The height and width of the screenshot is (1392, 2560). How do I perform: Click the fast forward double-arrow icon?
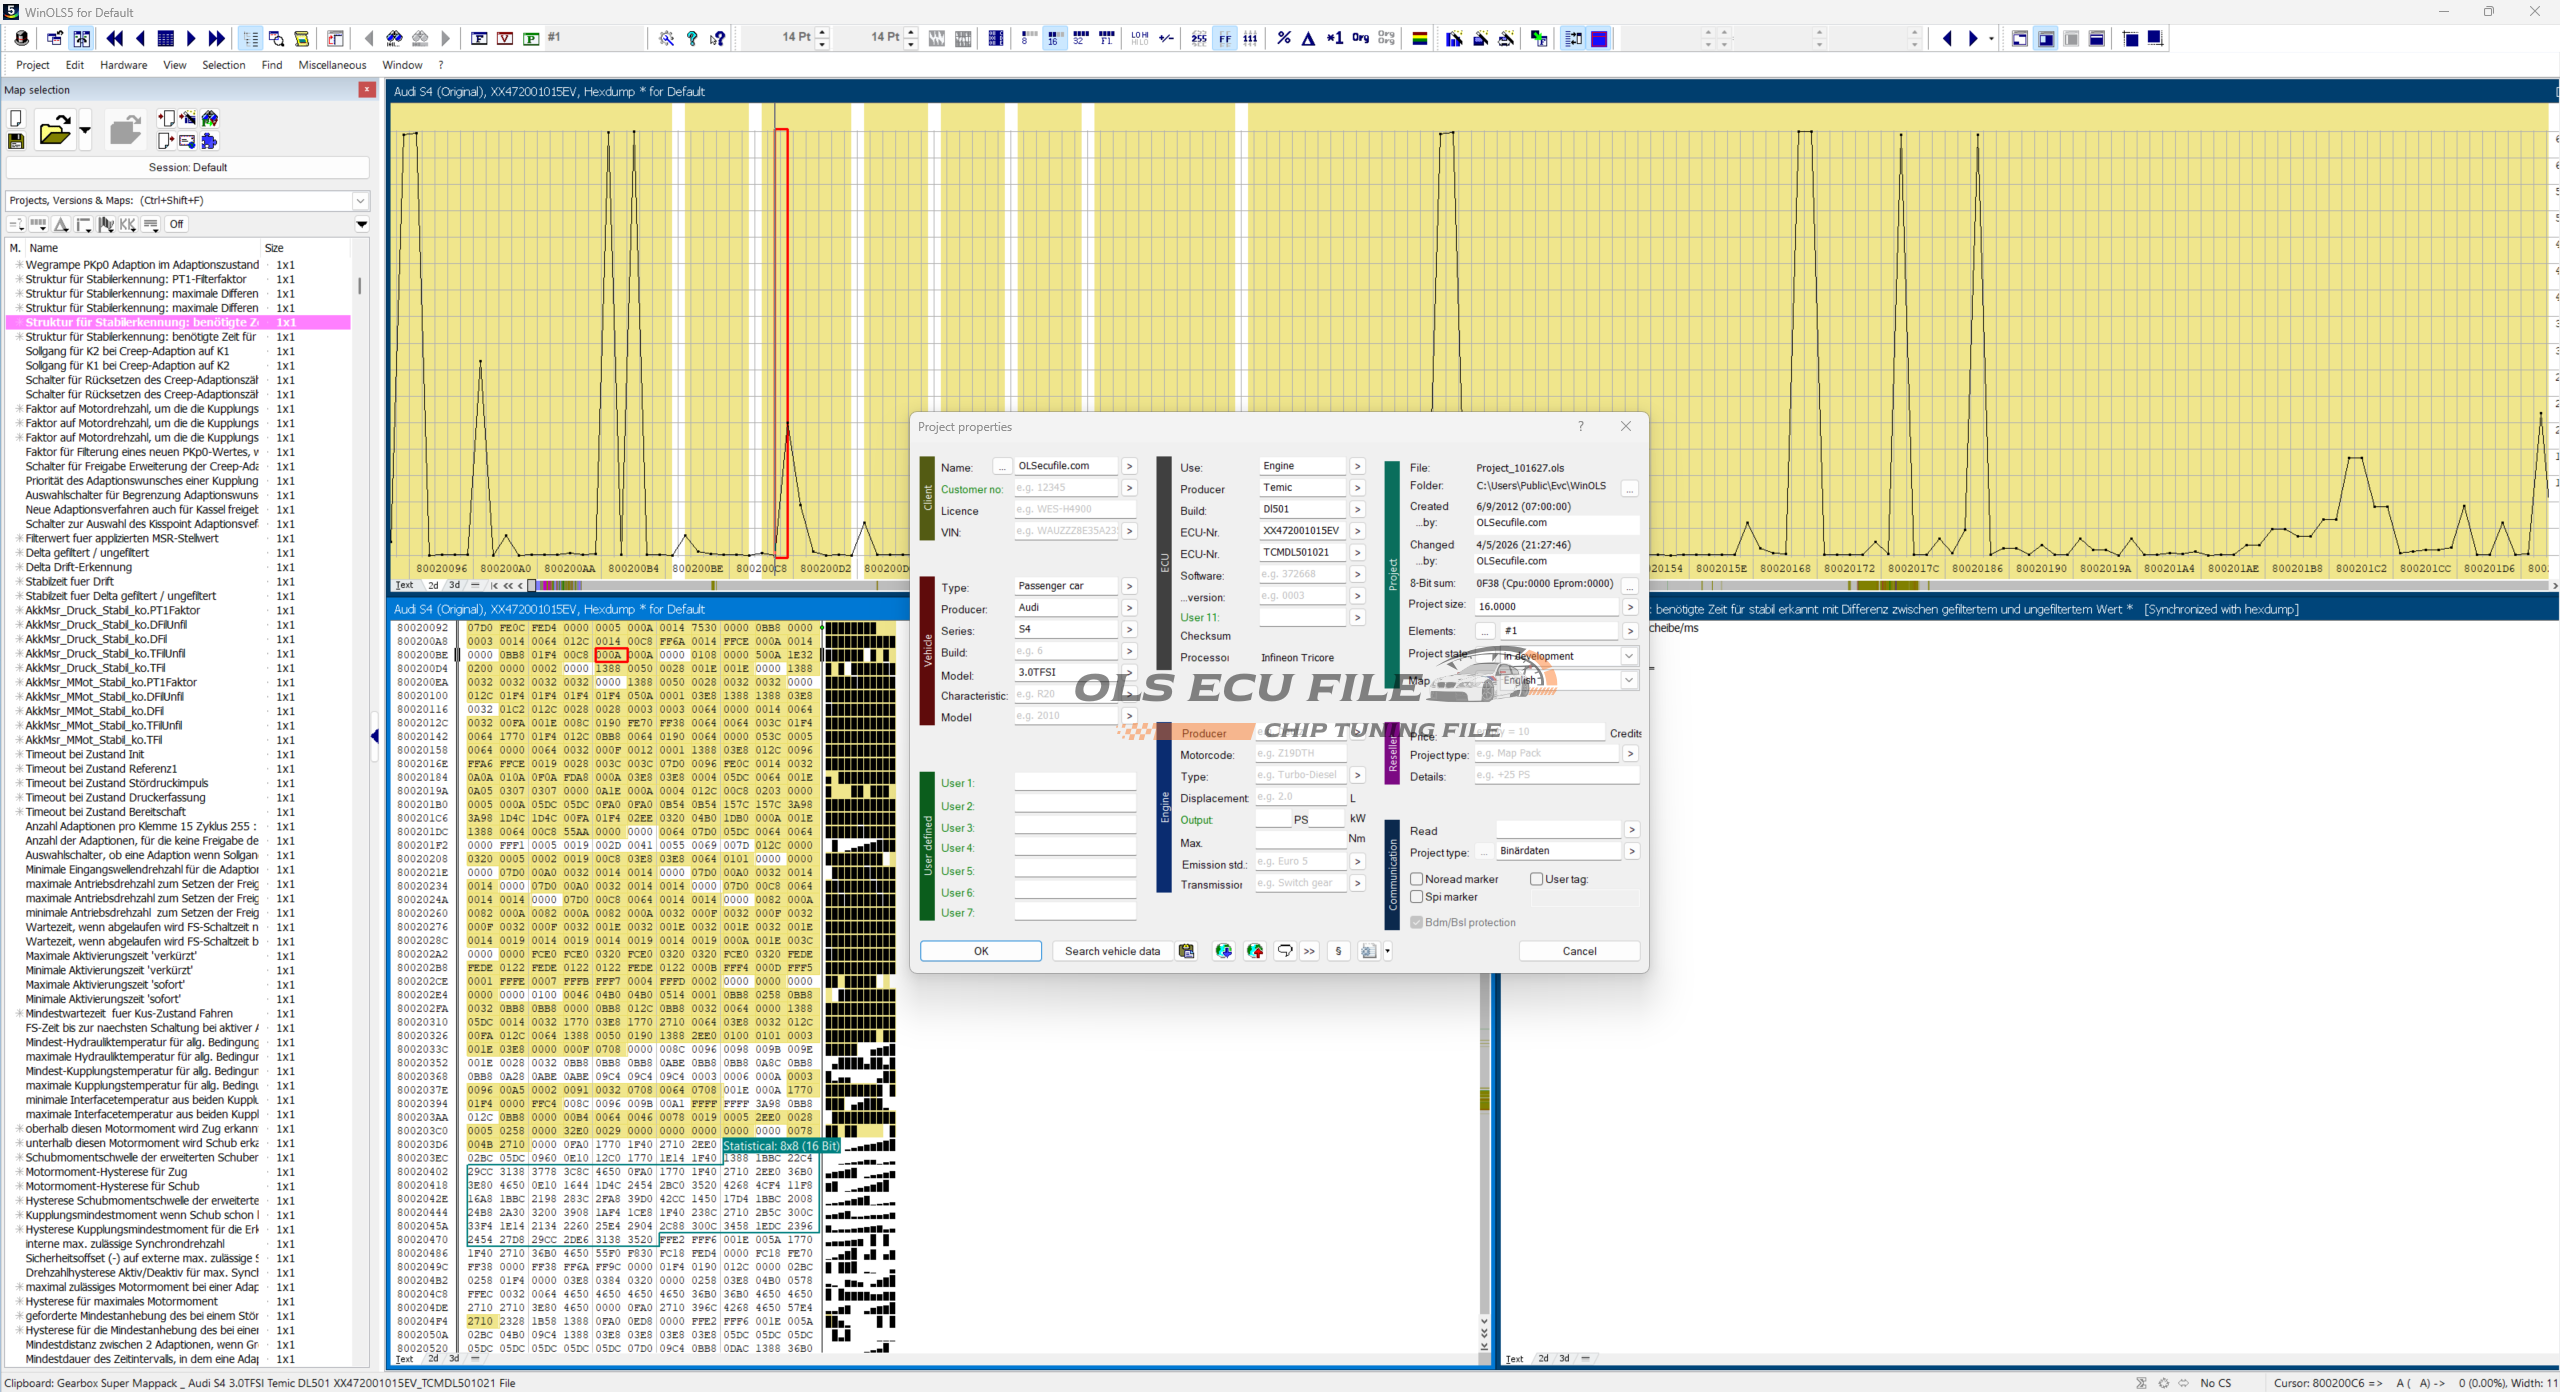[216, 39]
